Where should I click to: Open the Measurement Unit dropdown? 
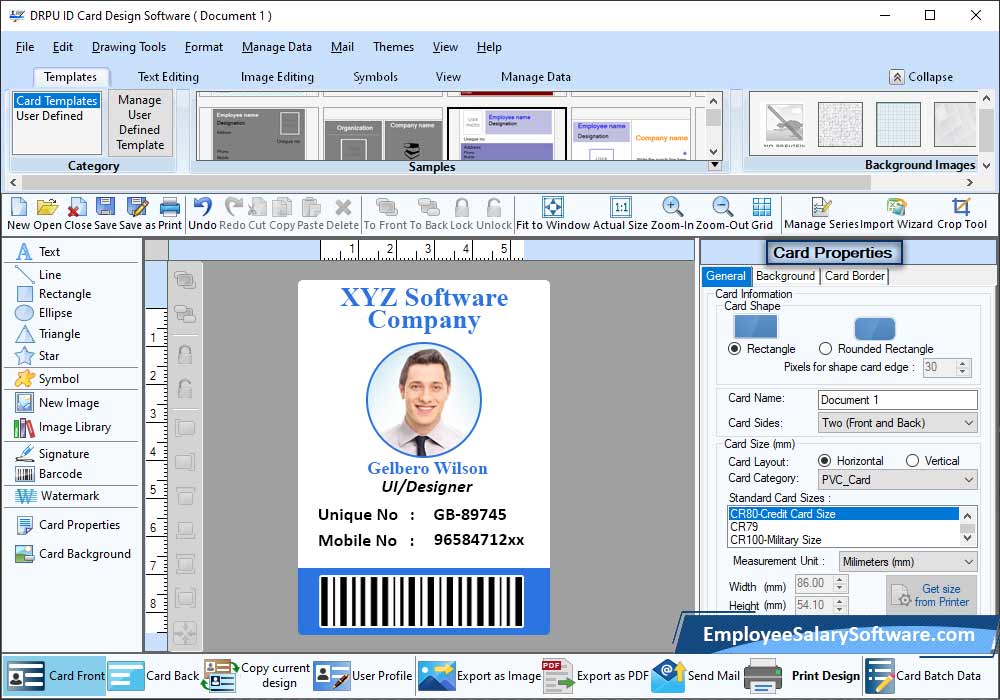pos(908,562)
